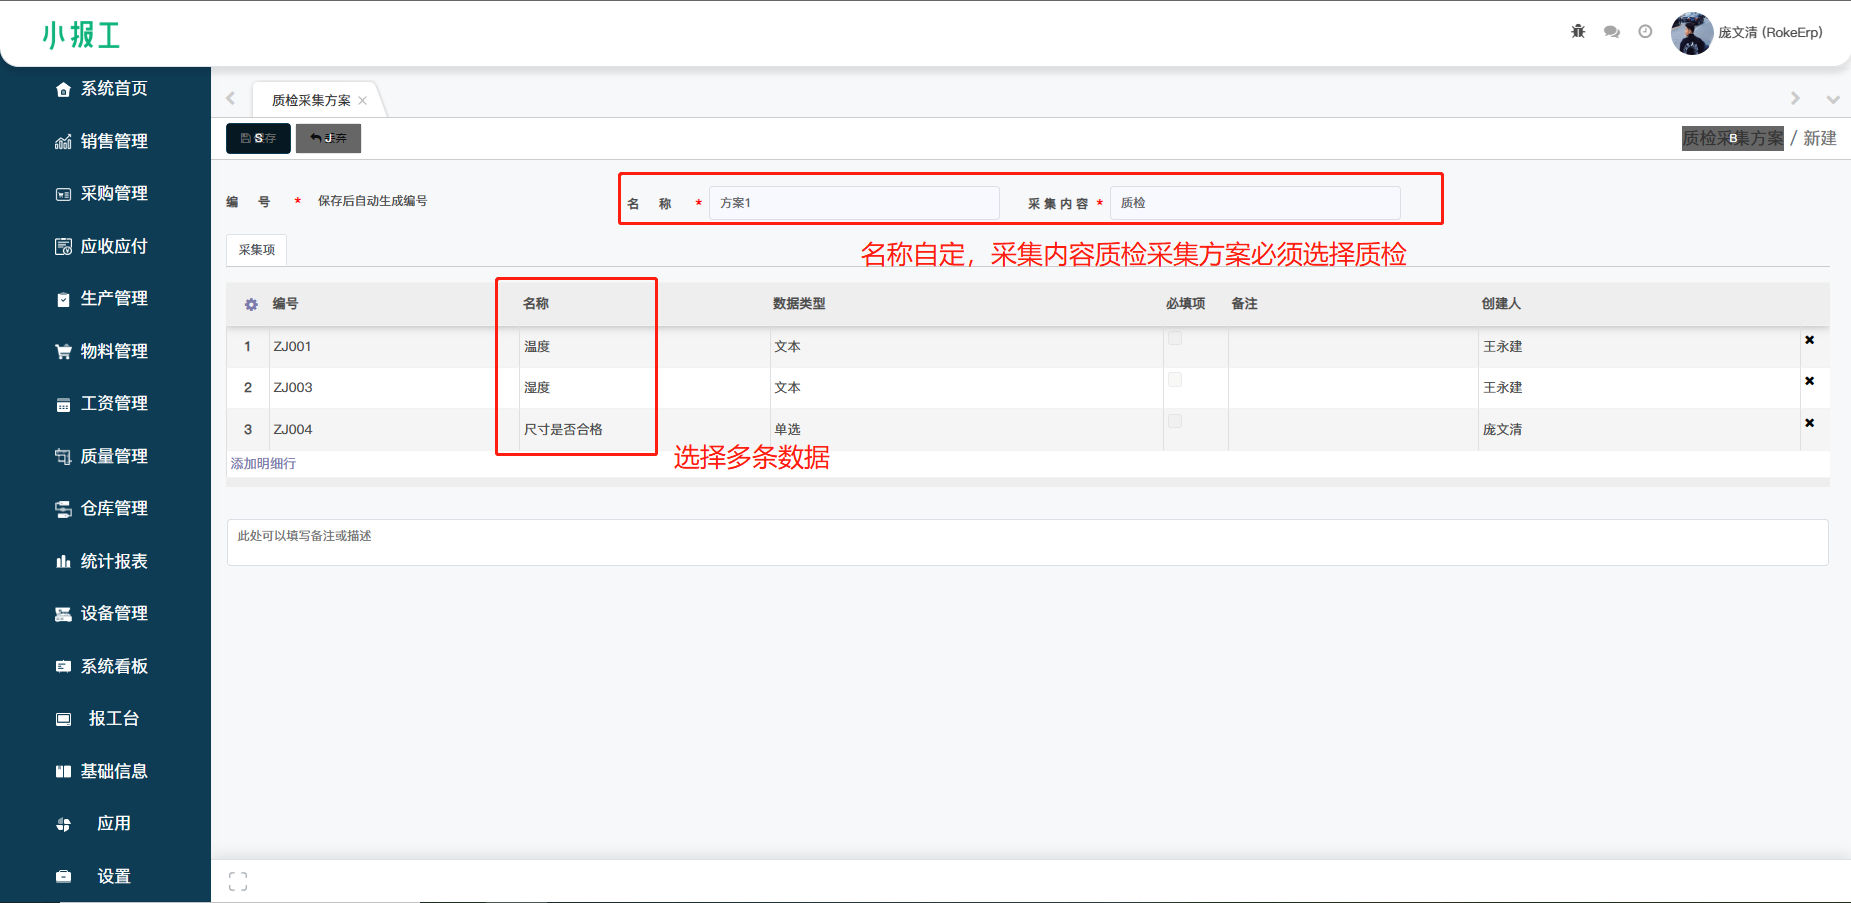This screenshot has height=903, width=1851.
Task: Click the bug report icon in header
Action: click(1578, 32)
